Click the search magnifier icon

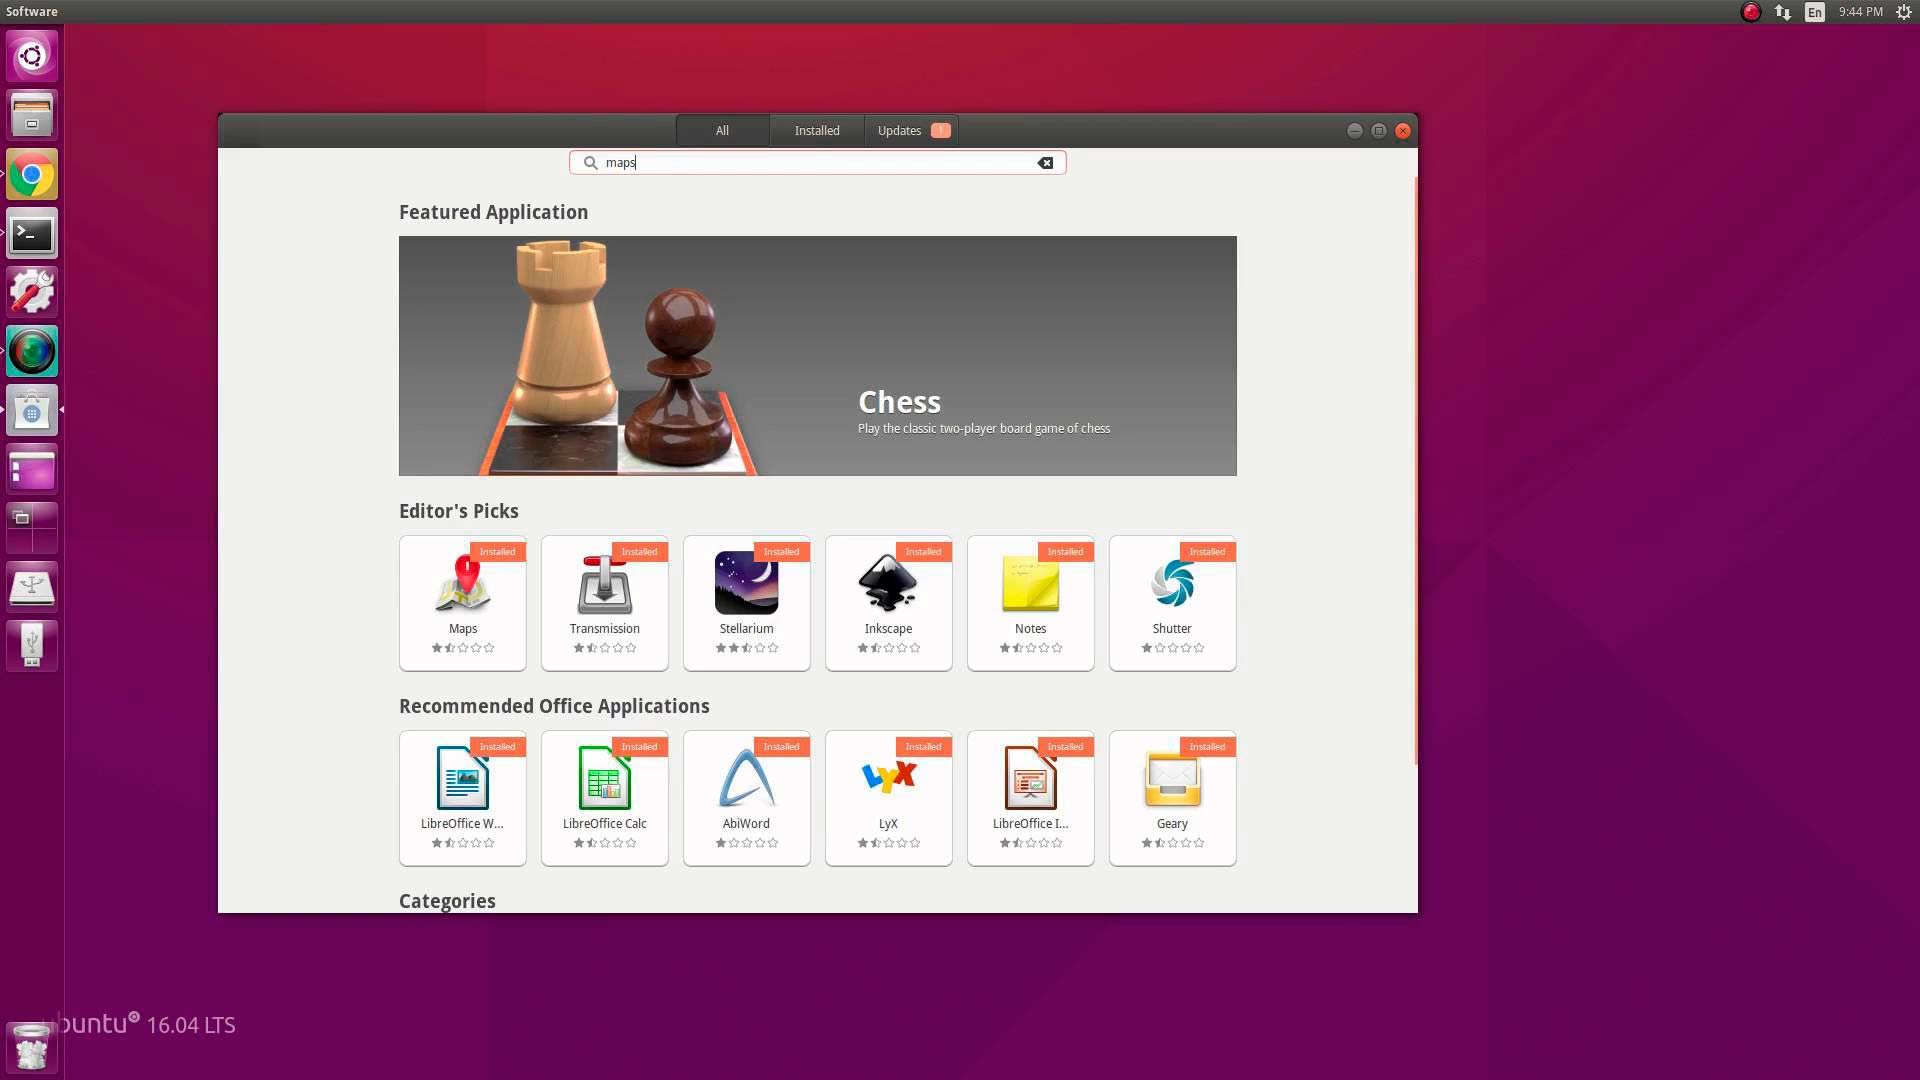591,163
